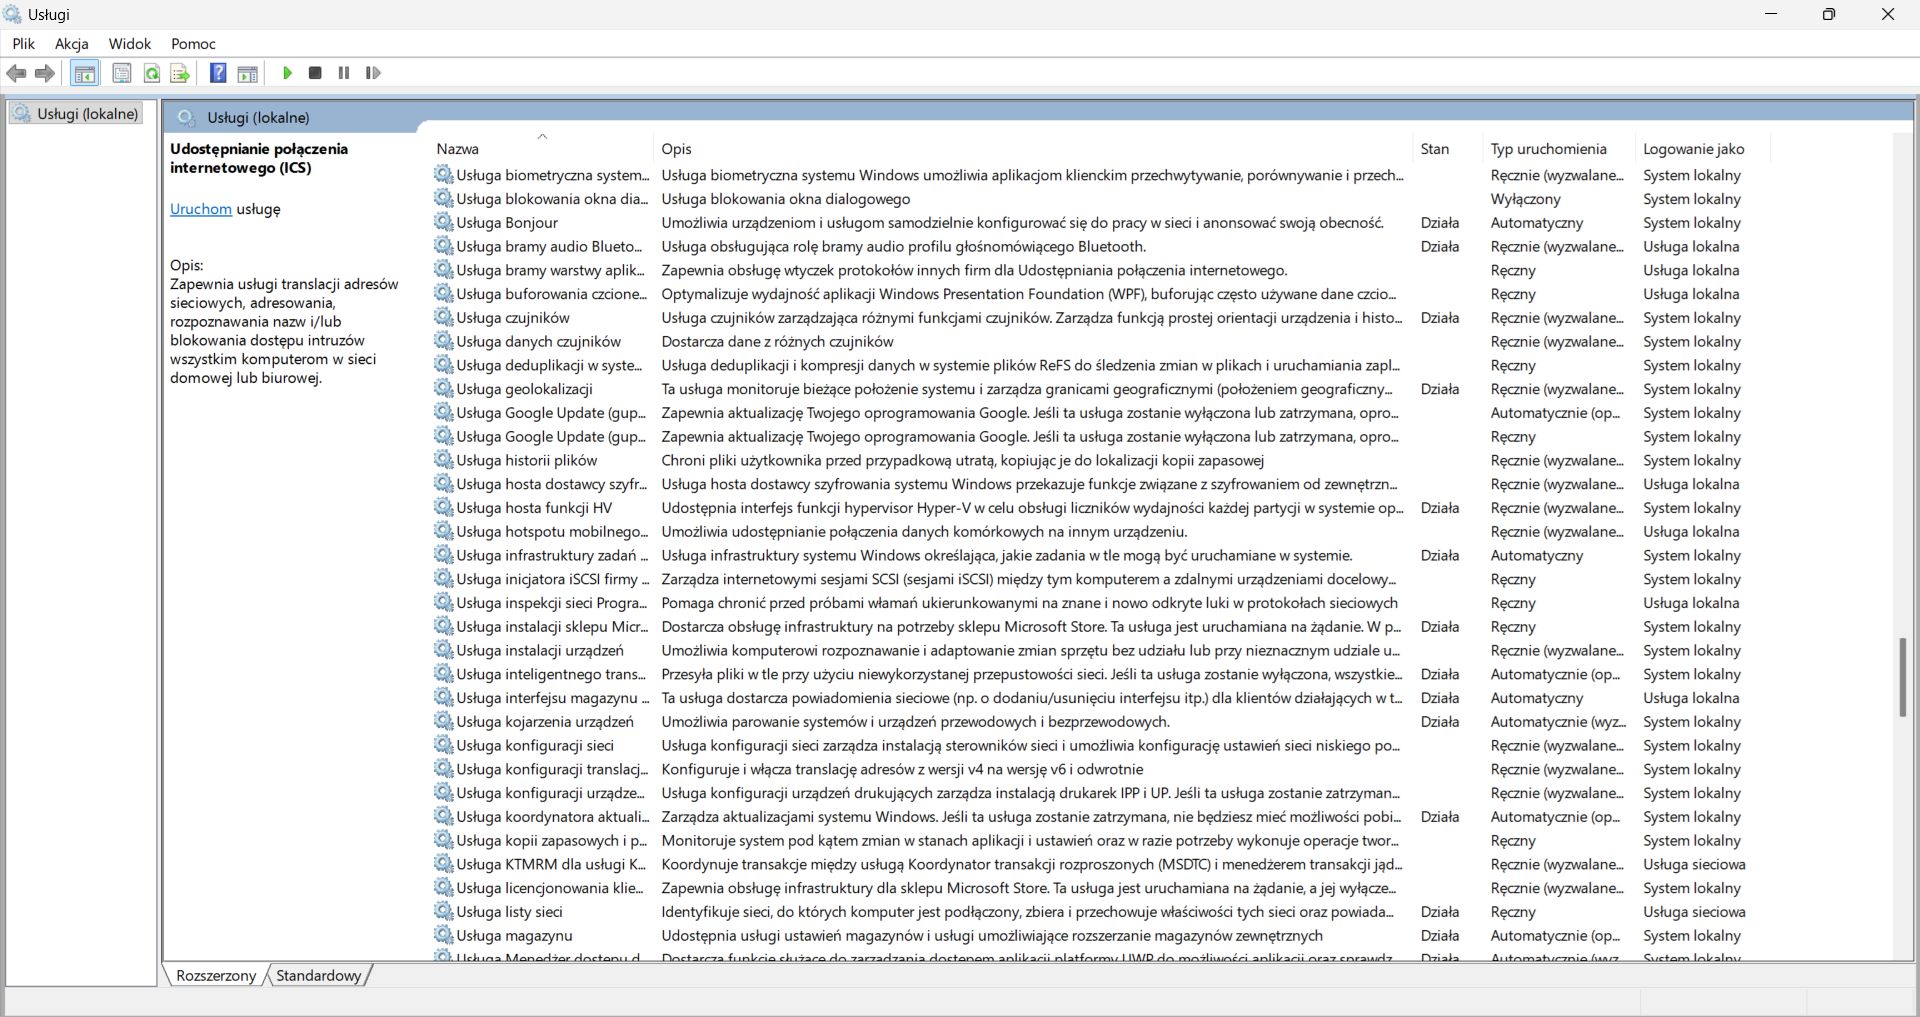The height and width of the screenshot is (1017, 1920).
Task: Click the green Refresh toolbar icon
Action: [152, 73]
